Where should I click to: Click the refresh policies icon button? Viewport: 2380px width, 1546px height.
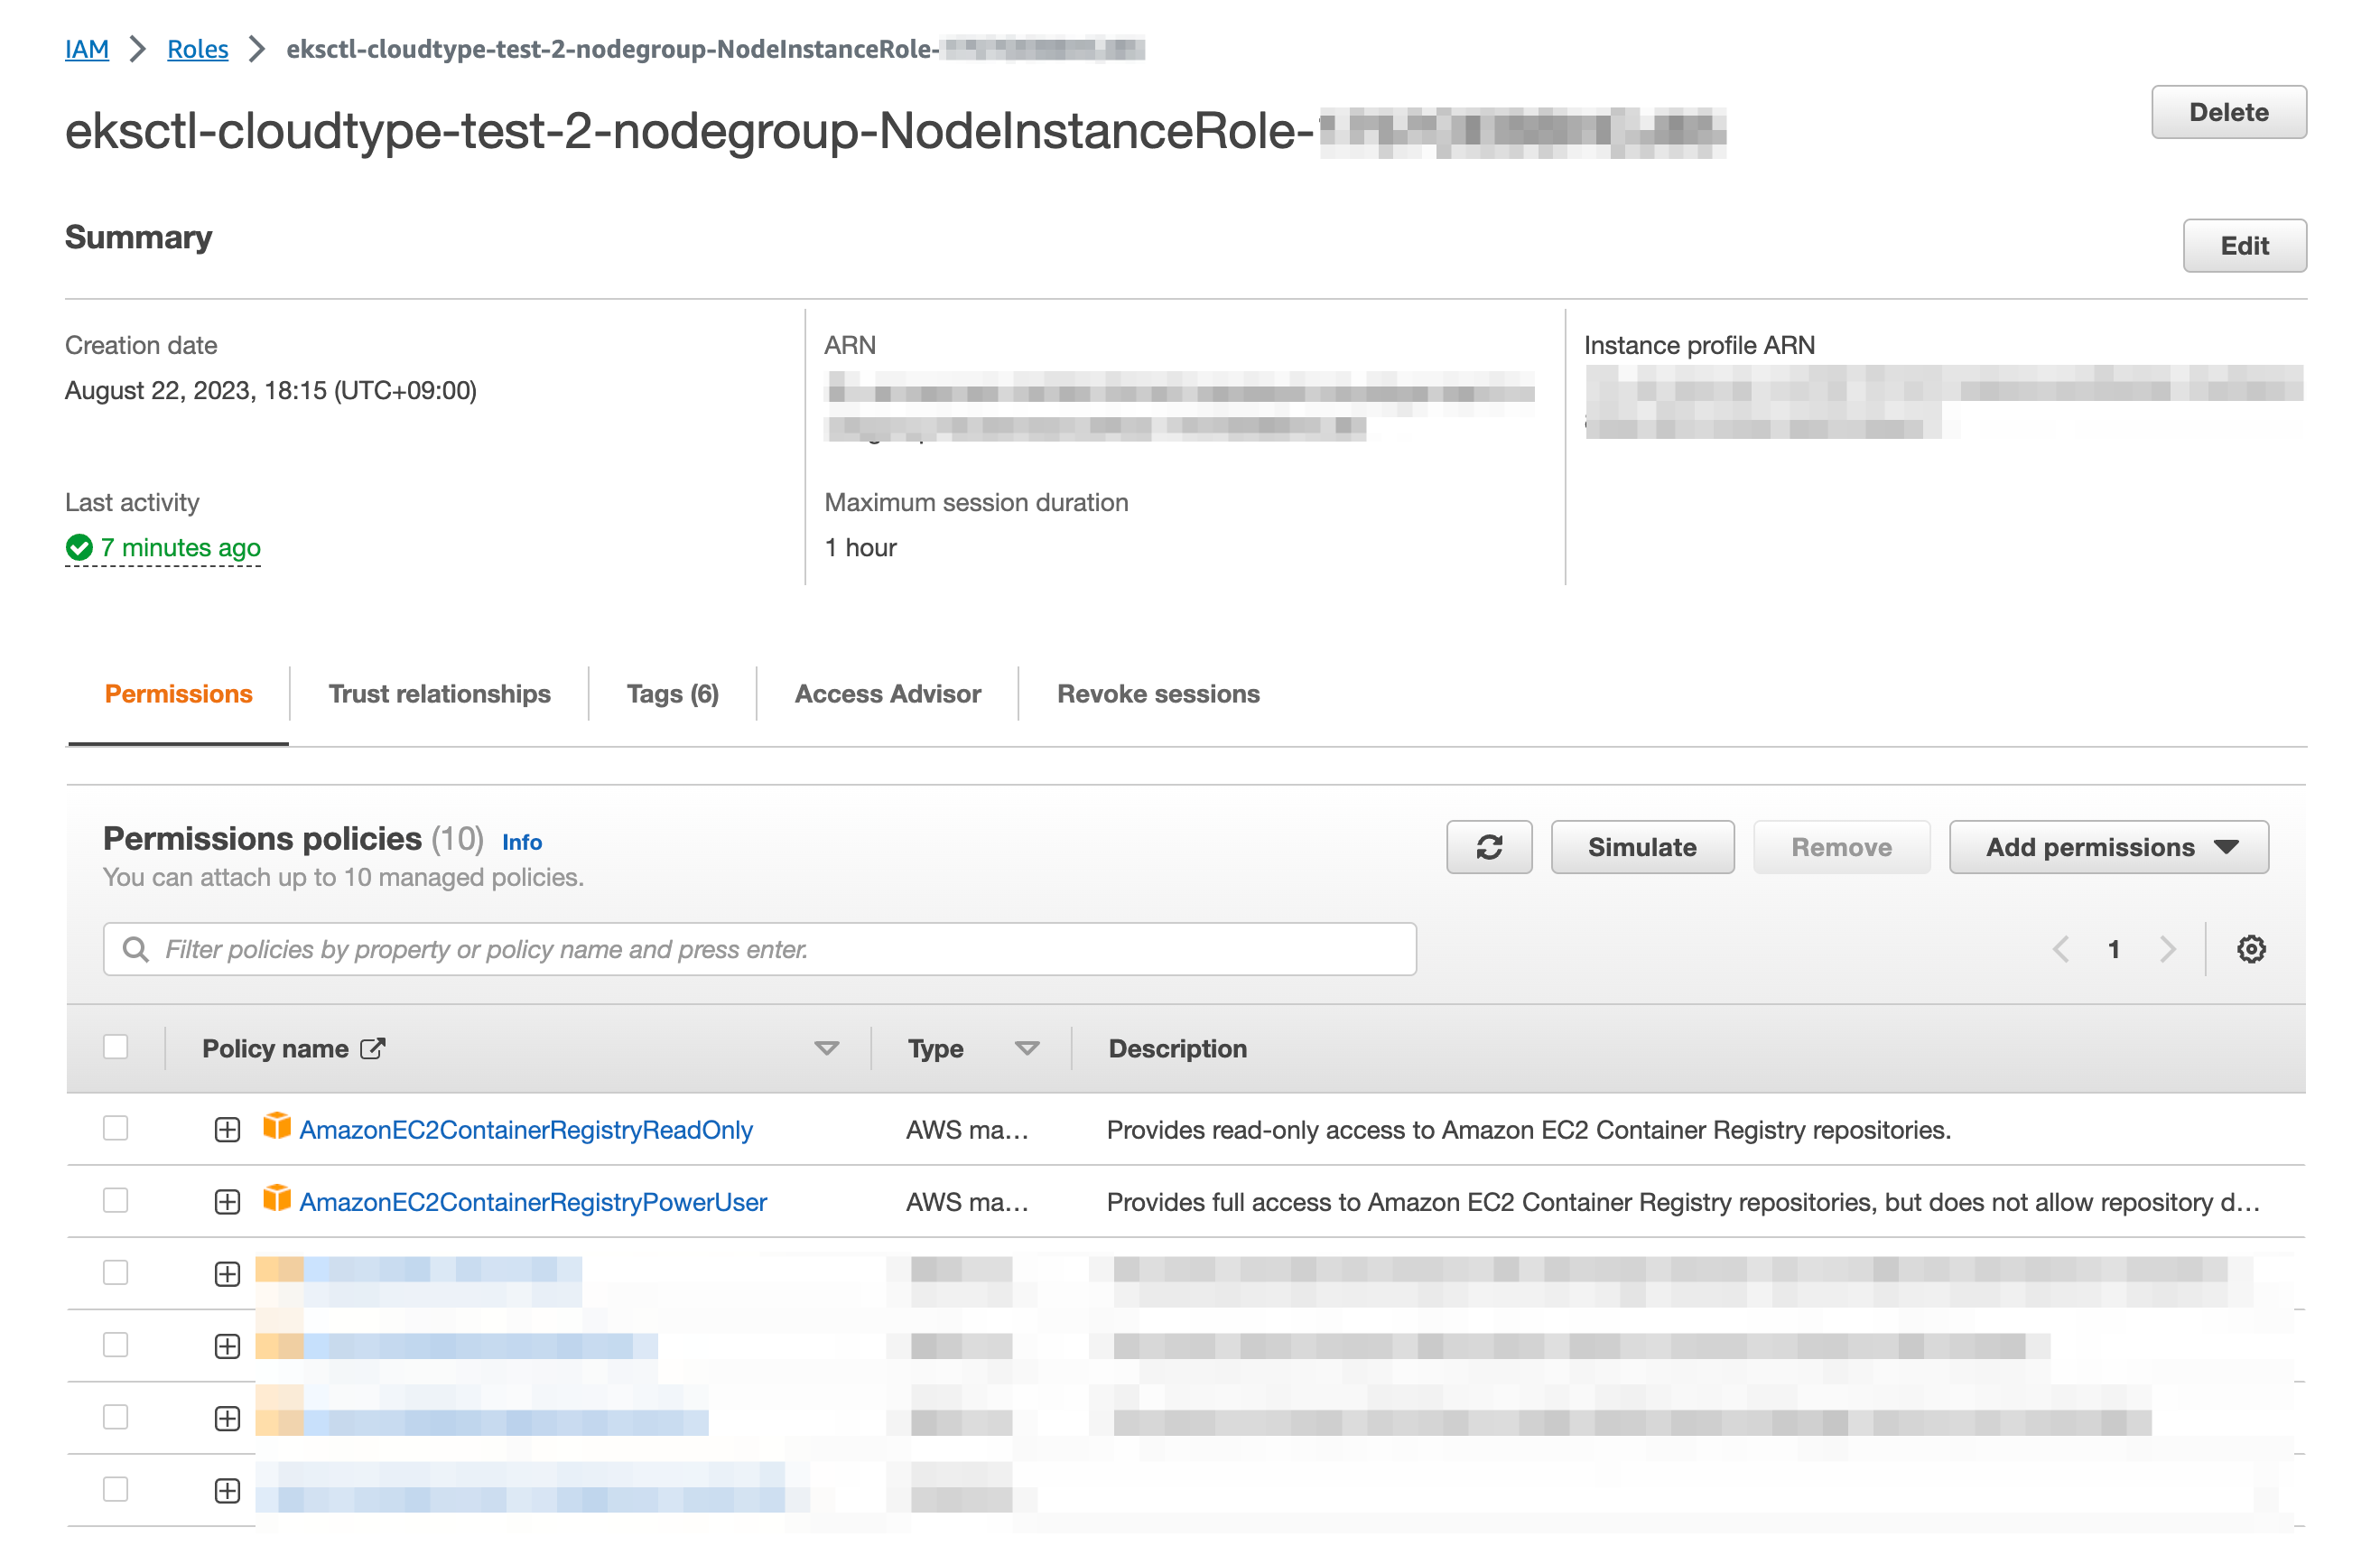(x=1488, y=847)
